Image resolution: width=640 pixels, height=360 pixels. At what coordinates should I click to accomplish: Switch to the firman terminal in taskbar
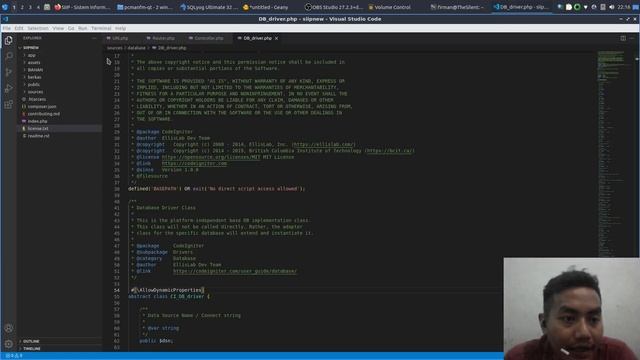click(457, 7)
